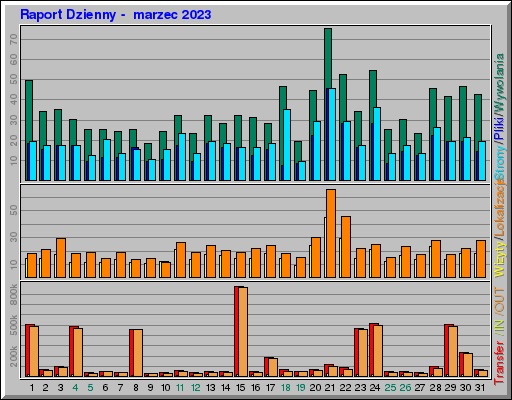This screenshot has height=400, width=512.
Task: Click the cyan pages bar for day 18
Action: pos(287,145)
